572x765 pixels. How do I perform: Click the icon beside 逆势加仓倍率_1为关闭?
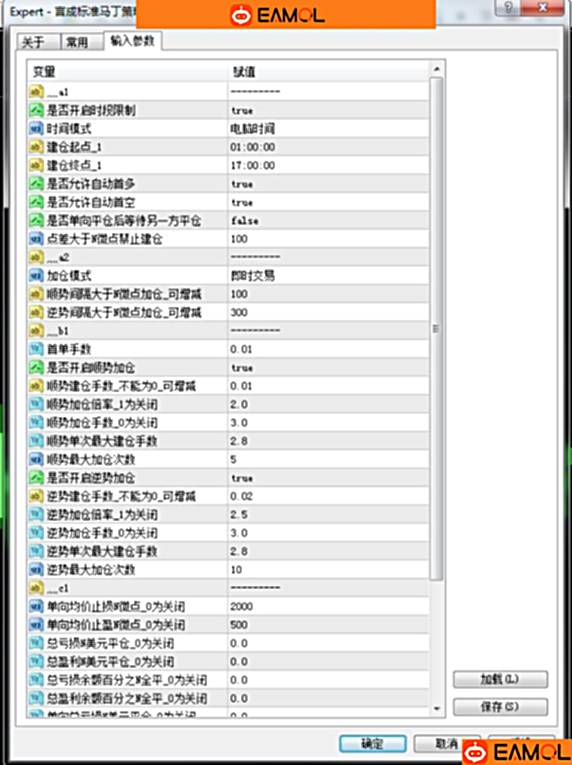point(37,515)
